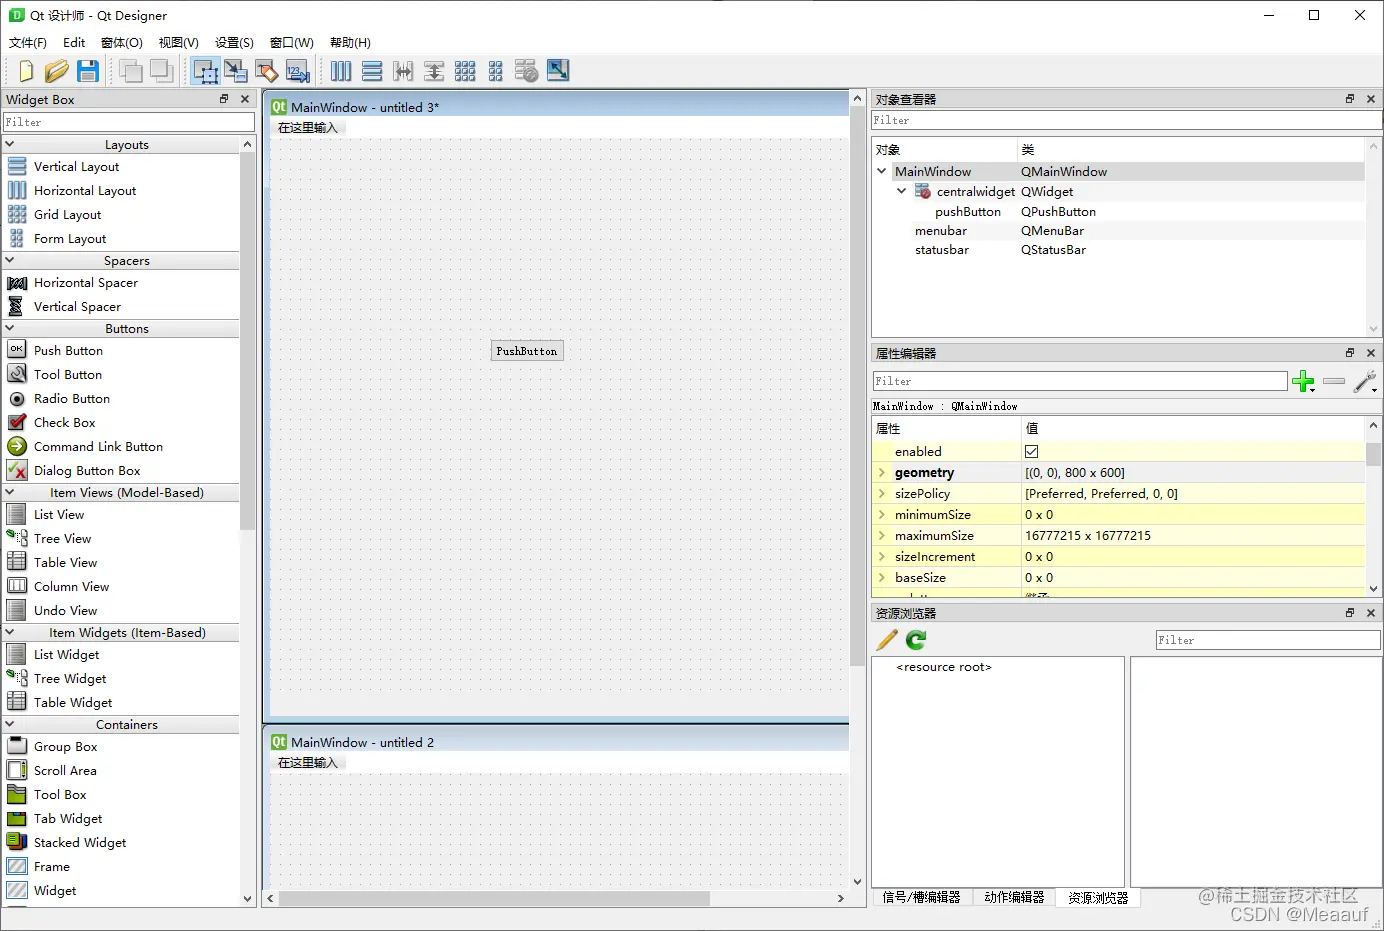Expand the minimumSize property
The height and width of the screenshot is (931, 1384).
click(882, 515)
